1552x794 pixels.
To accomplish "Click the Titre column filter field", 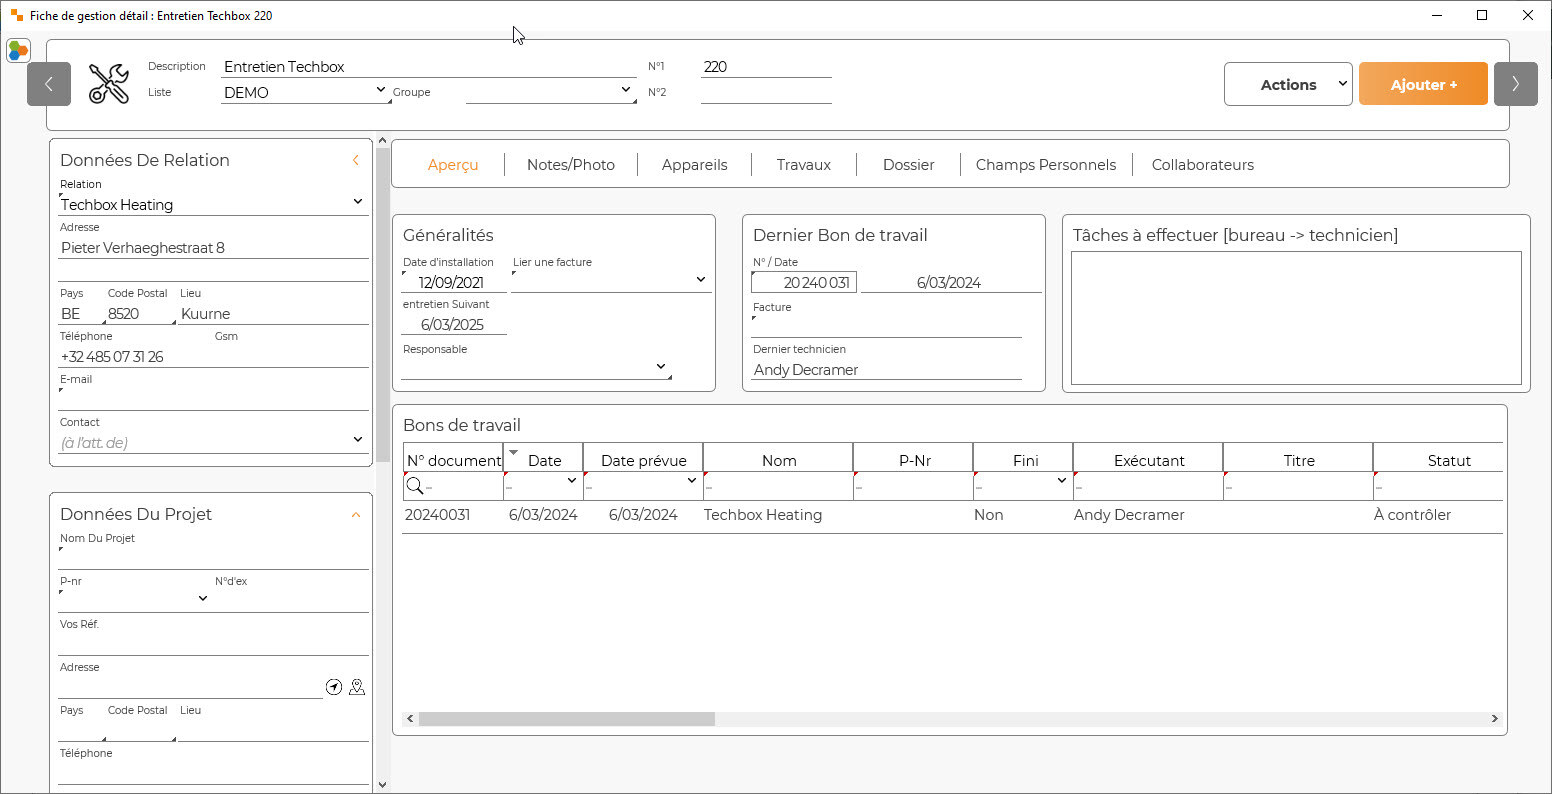I will 1298,486.
